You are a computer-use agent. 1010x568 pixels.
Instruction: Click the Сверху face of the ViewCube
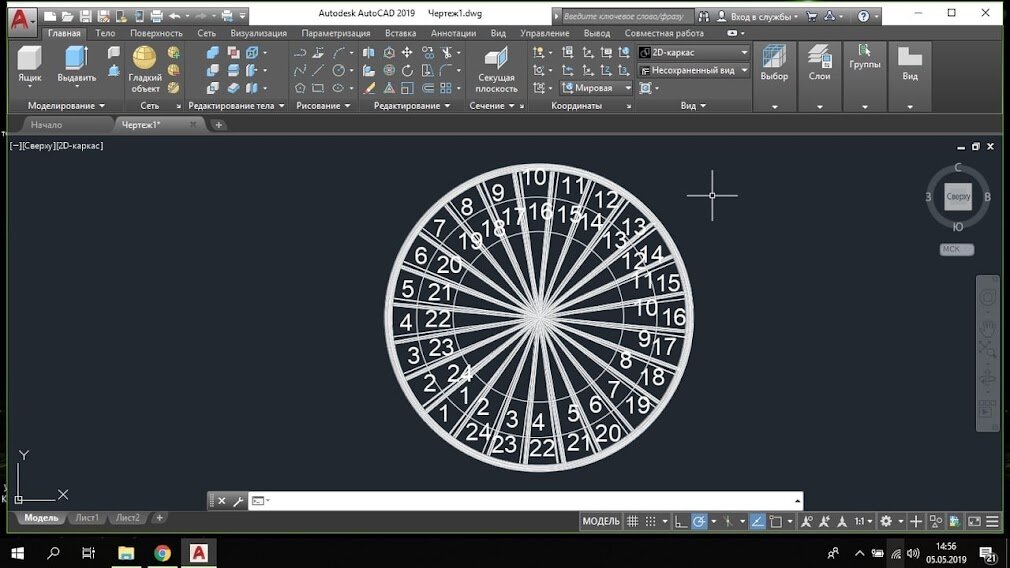pos(958,196)
